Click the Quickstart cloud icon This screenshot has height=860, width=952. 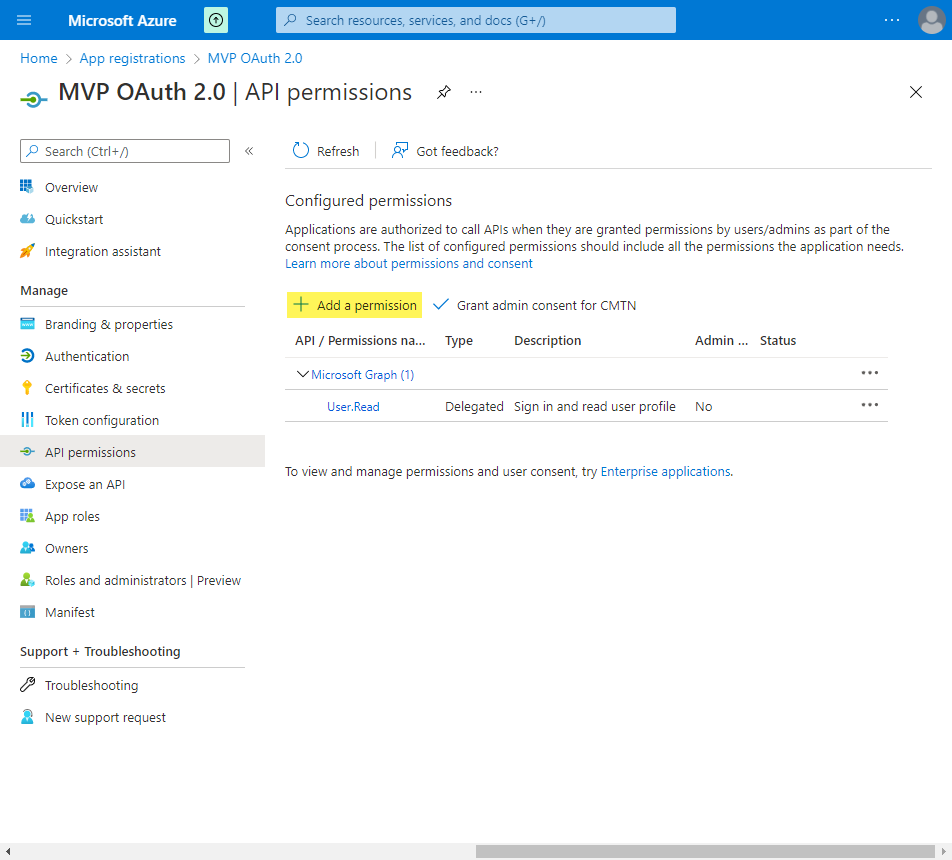(x=27, y=219)
